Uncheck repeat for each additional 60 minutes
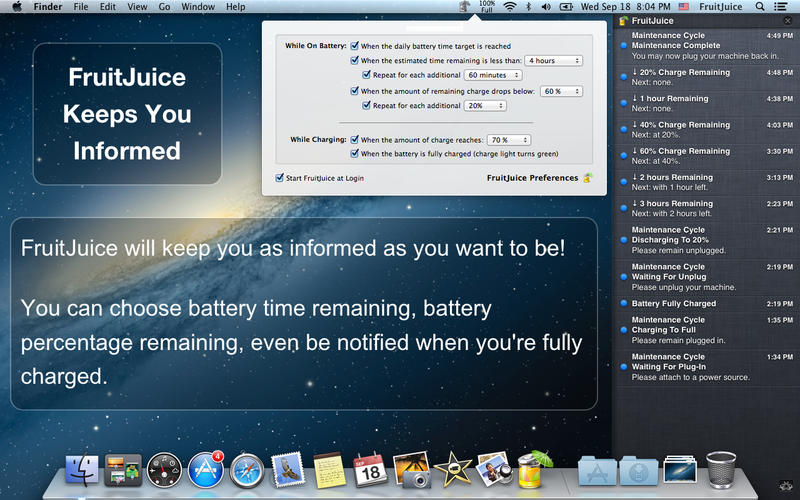 (366, 74)
